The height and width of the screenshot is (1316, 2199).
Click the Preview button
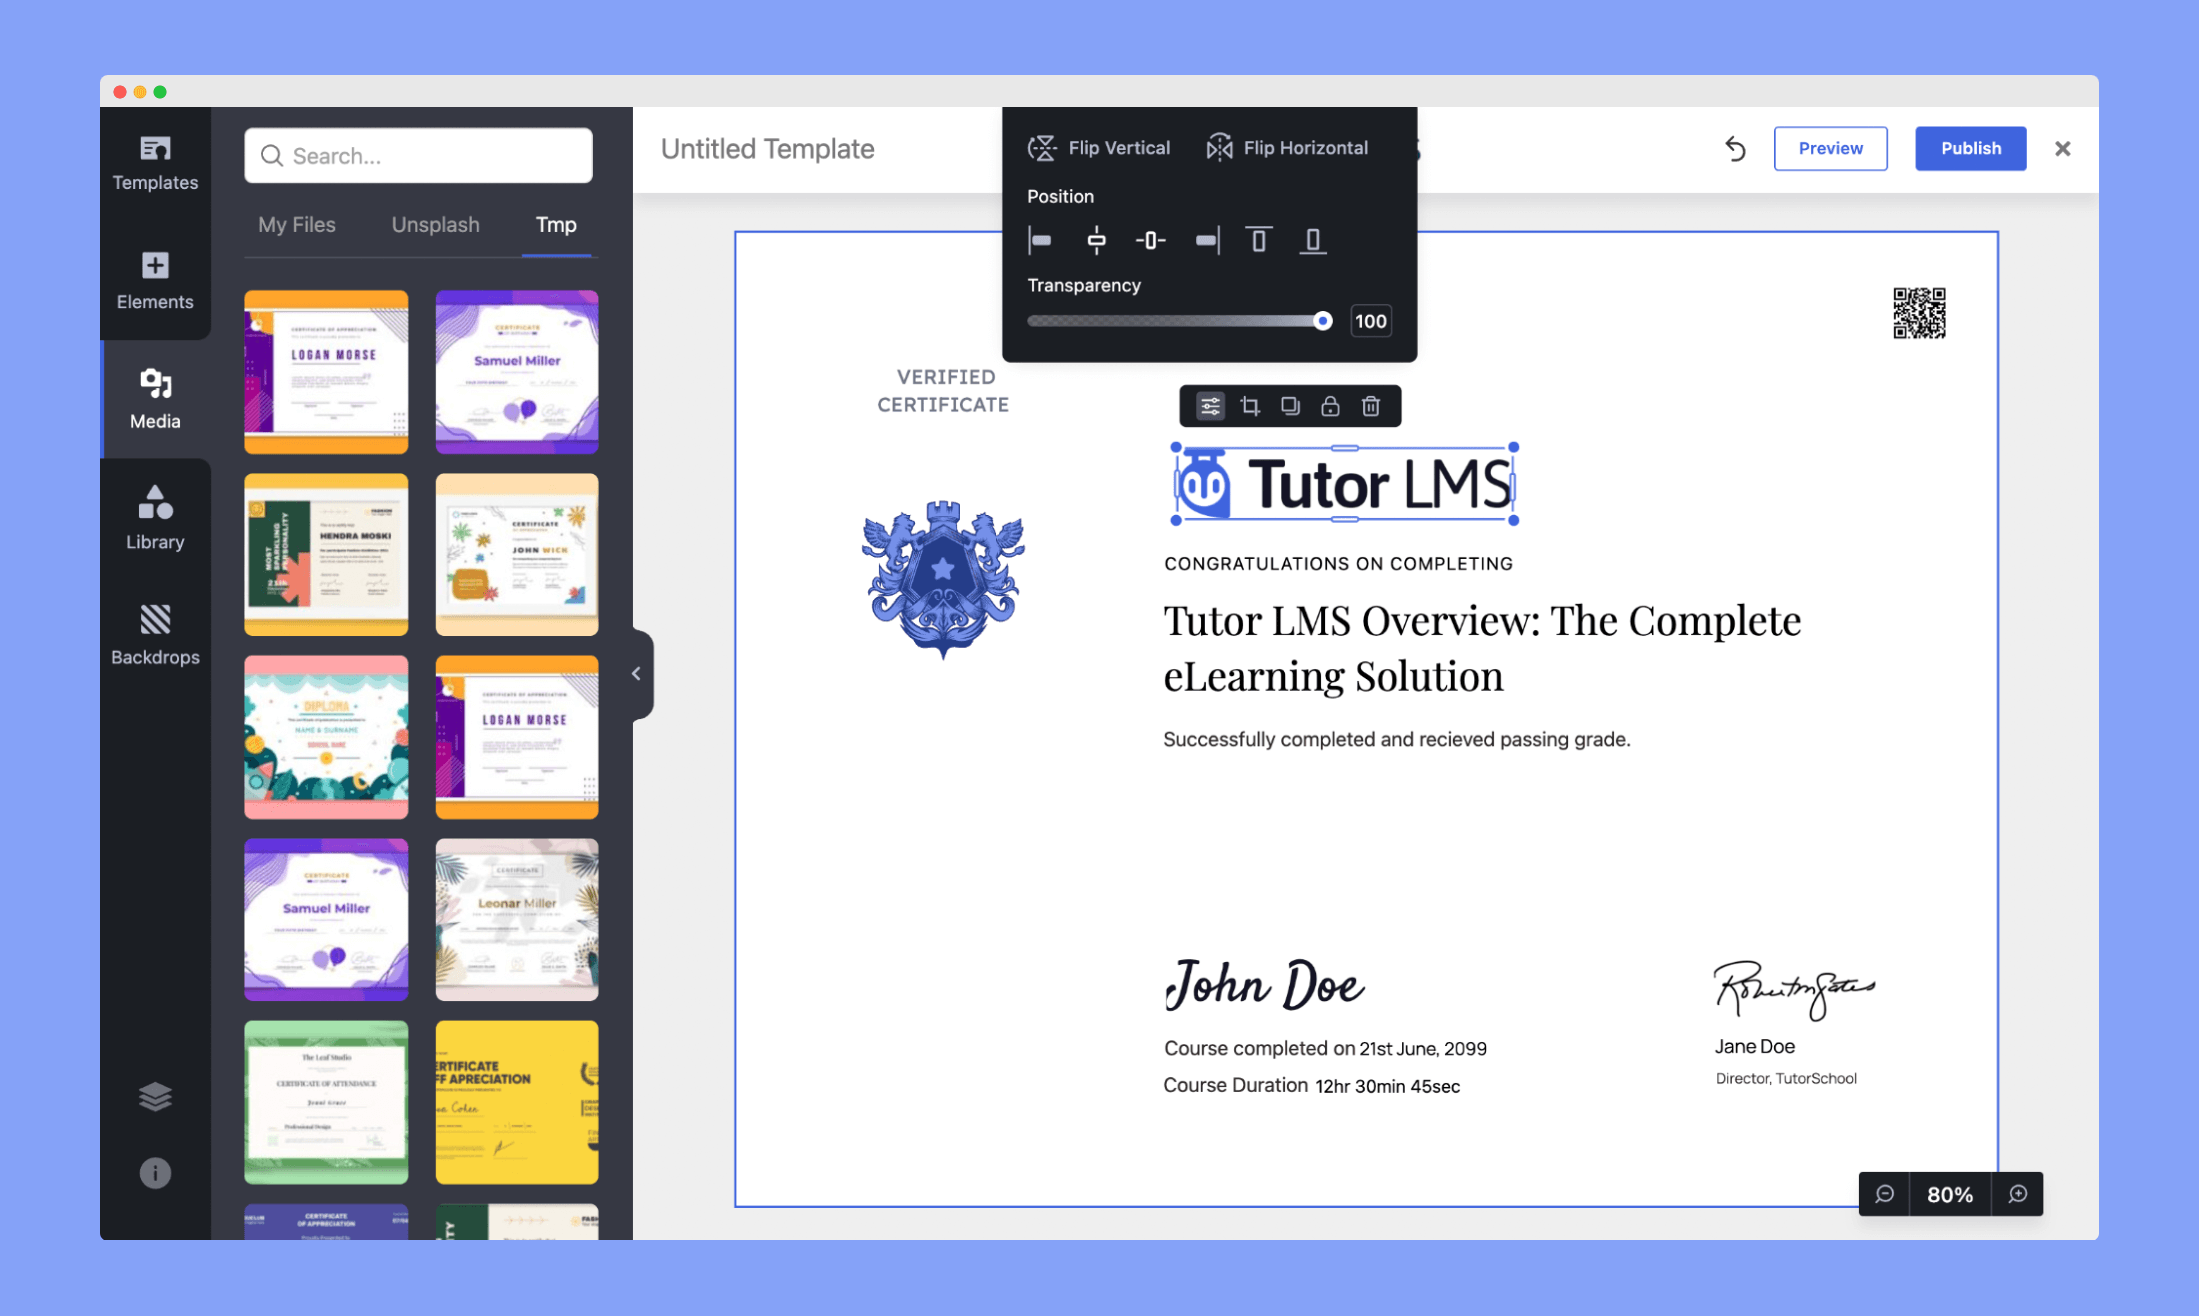coord(1829,147)
